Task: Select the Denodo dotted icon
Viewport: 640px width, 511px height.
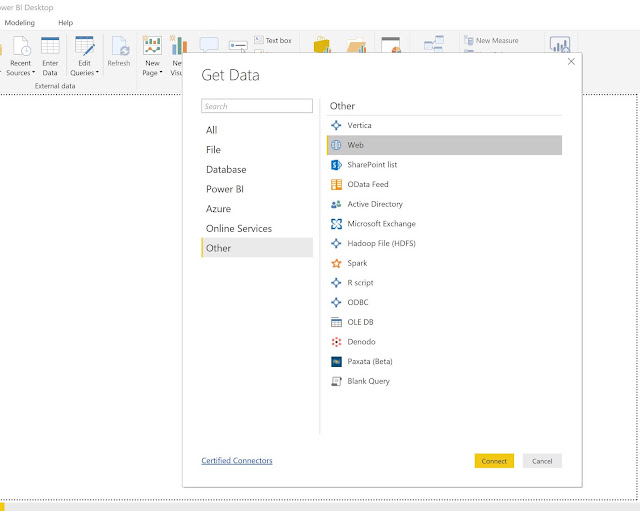Action: tap(336, 342)
